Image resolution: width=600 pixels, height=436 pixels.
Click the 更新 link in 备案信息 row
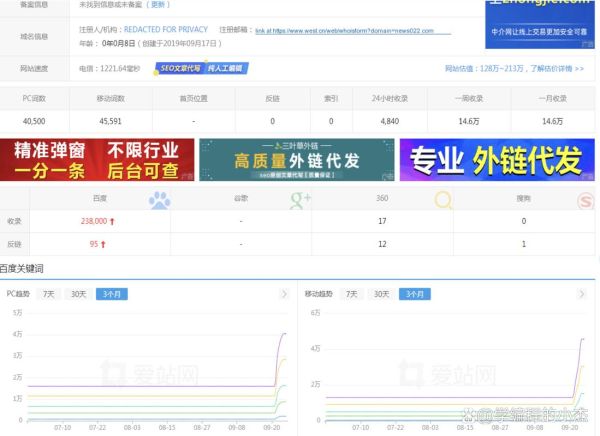pyautogui.click(x=158, y=5)
